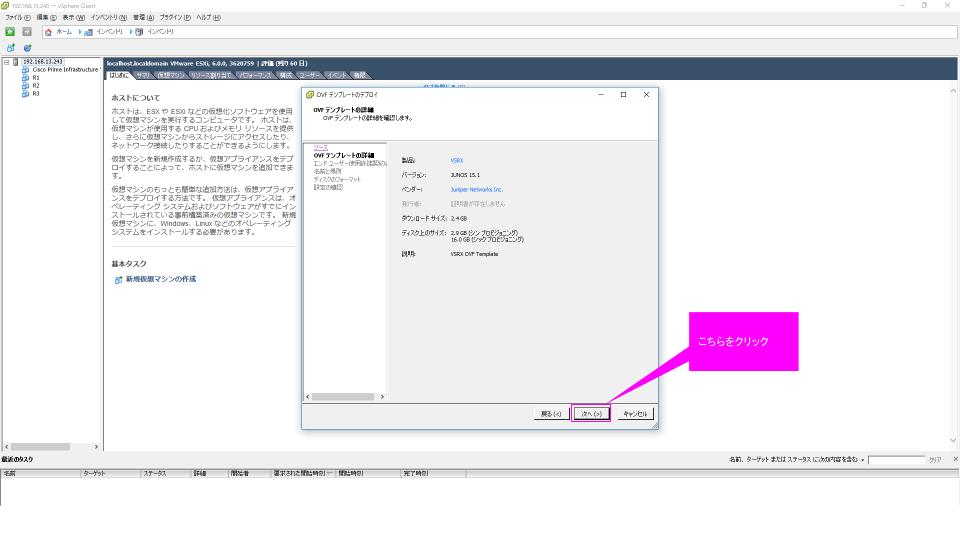Viewport: 960px width, 540px height.
Task: Select Cisco Prime Infrastructure in inventory tree
Action: point(66,70)
